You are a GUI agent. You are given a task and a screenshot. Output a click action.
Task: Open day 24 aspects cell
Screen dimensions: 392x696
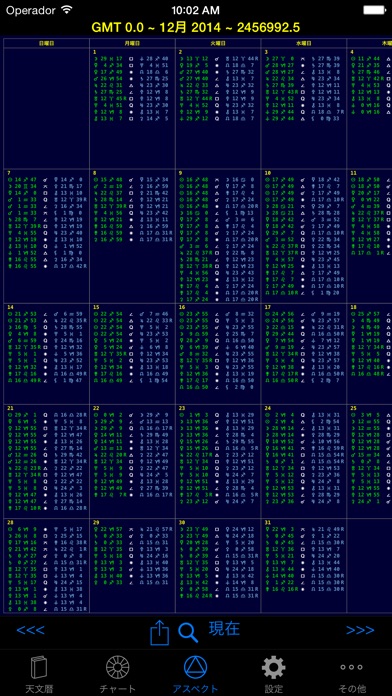[304, 461]
